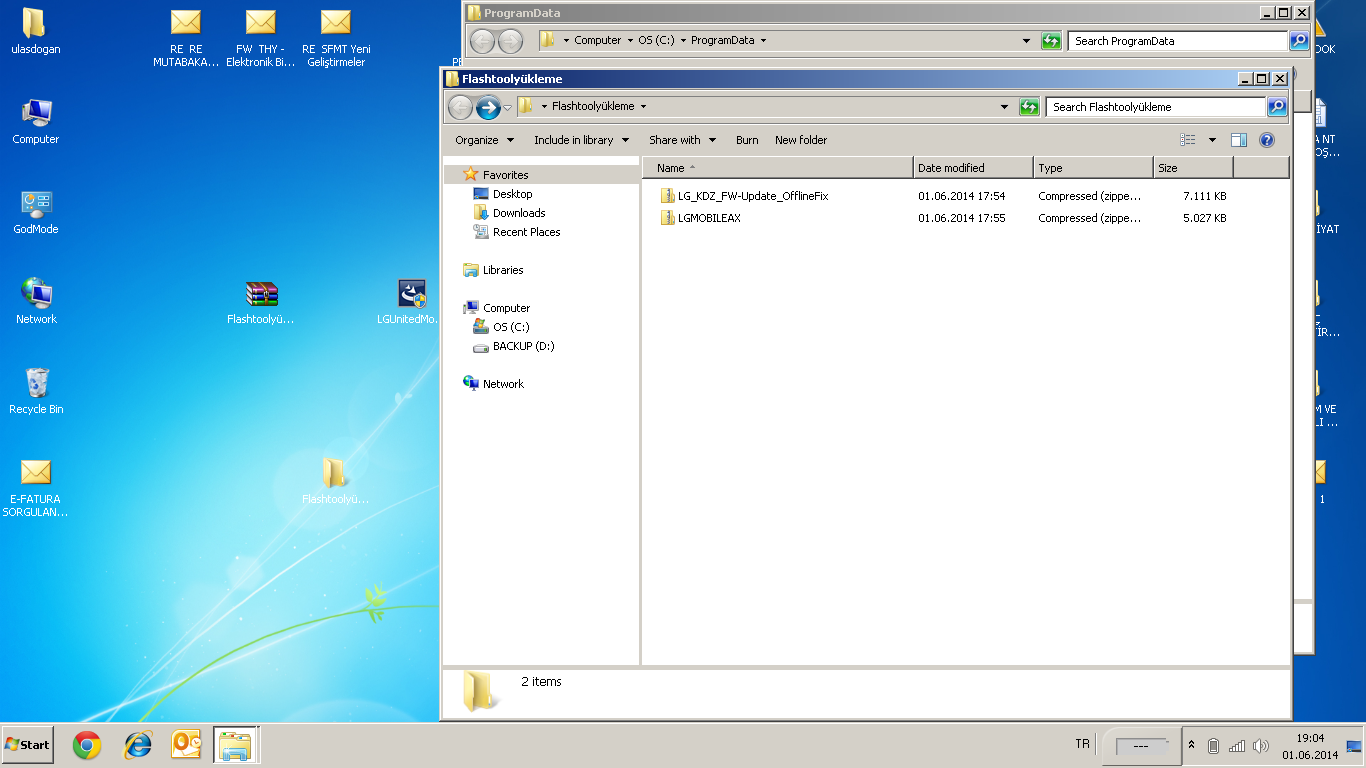Select the Flashtoolyü folder icon on the desktop
This screenshot has height=768, width=1366.
[x=335, y=481]
